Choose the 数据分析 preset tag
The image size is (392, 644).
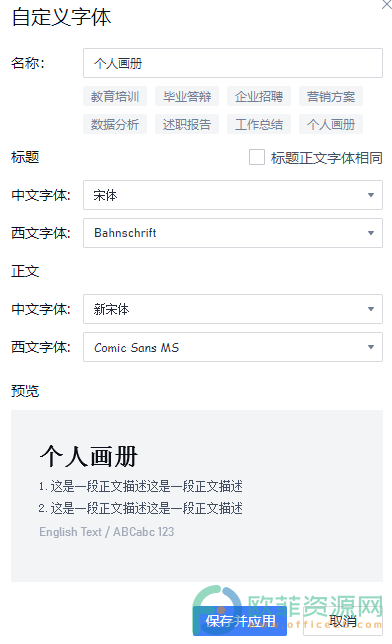pyautogui.click(x=115, y=124)
